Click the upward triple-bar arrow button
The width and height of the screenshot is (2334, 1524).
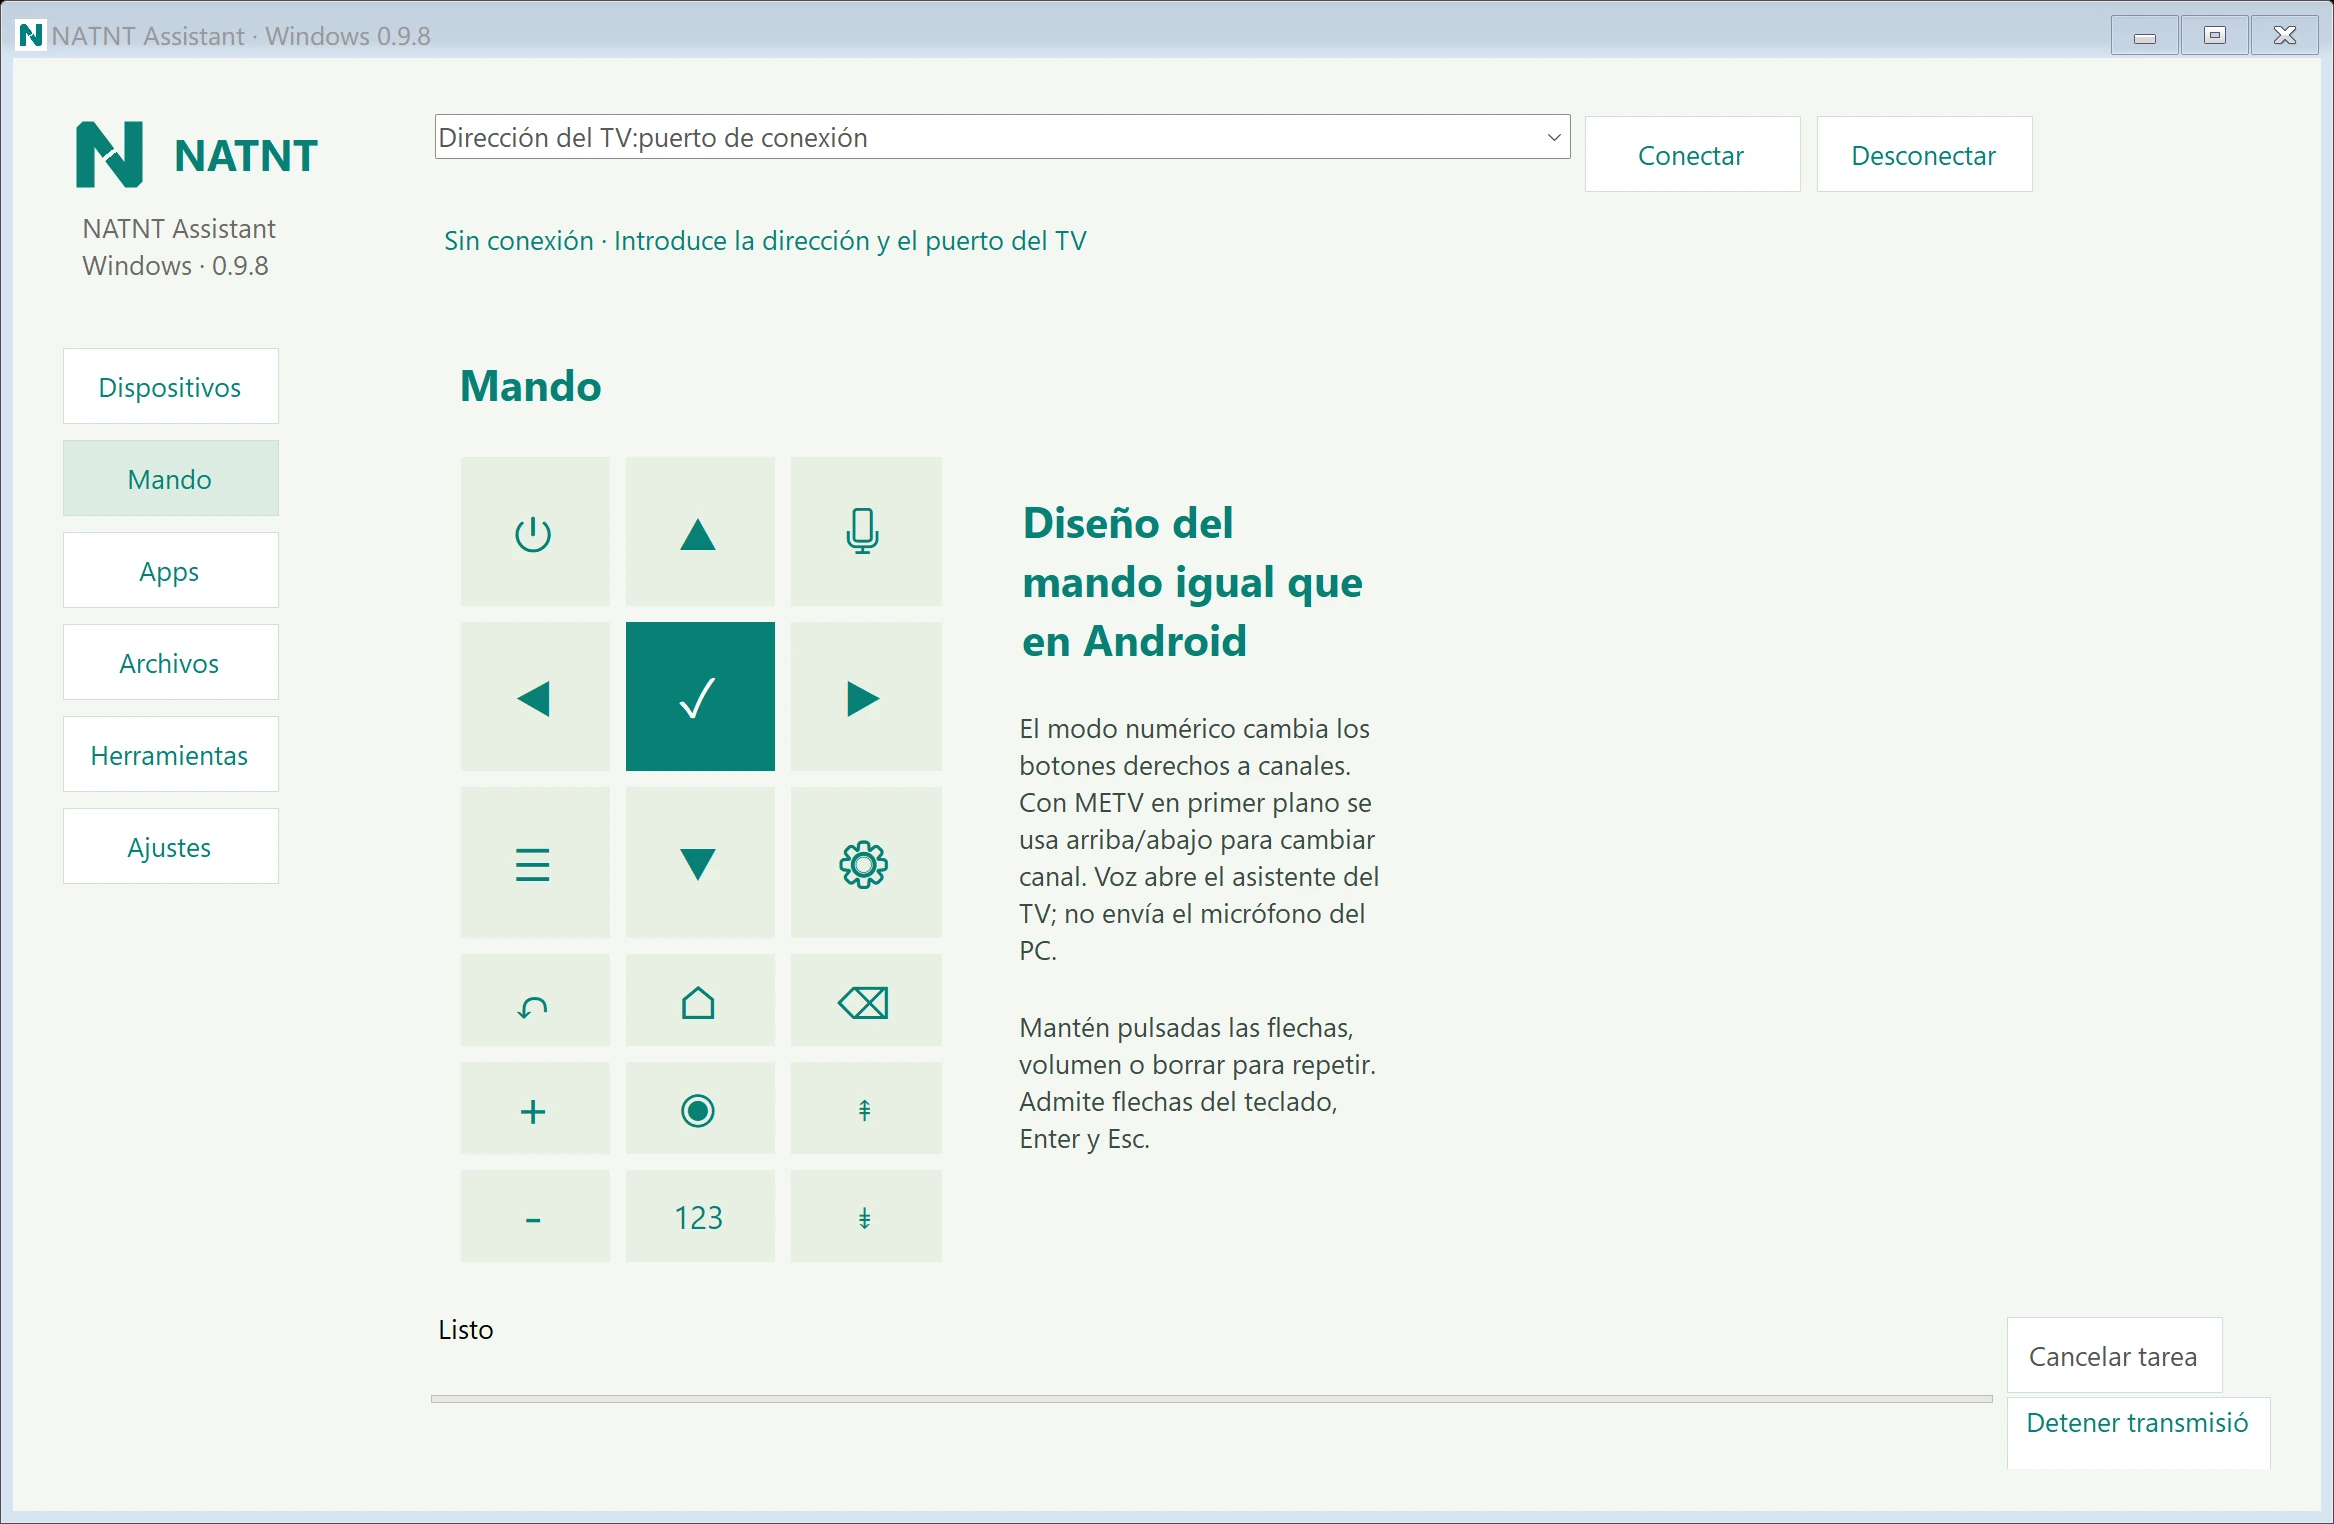coord(866,1109)
